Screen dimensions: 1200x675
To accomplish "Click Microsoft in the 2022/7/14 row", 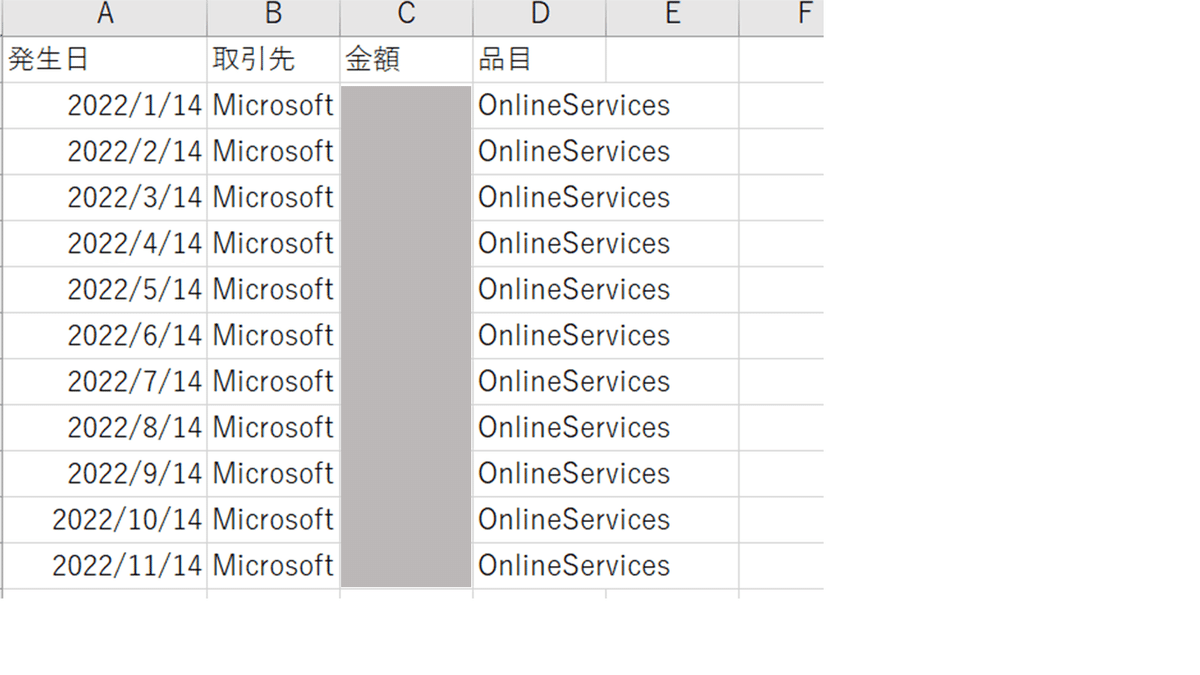I will [273, 382].
